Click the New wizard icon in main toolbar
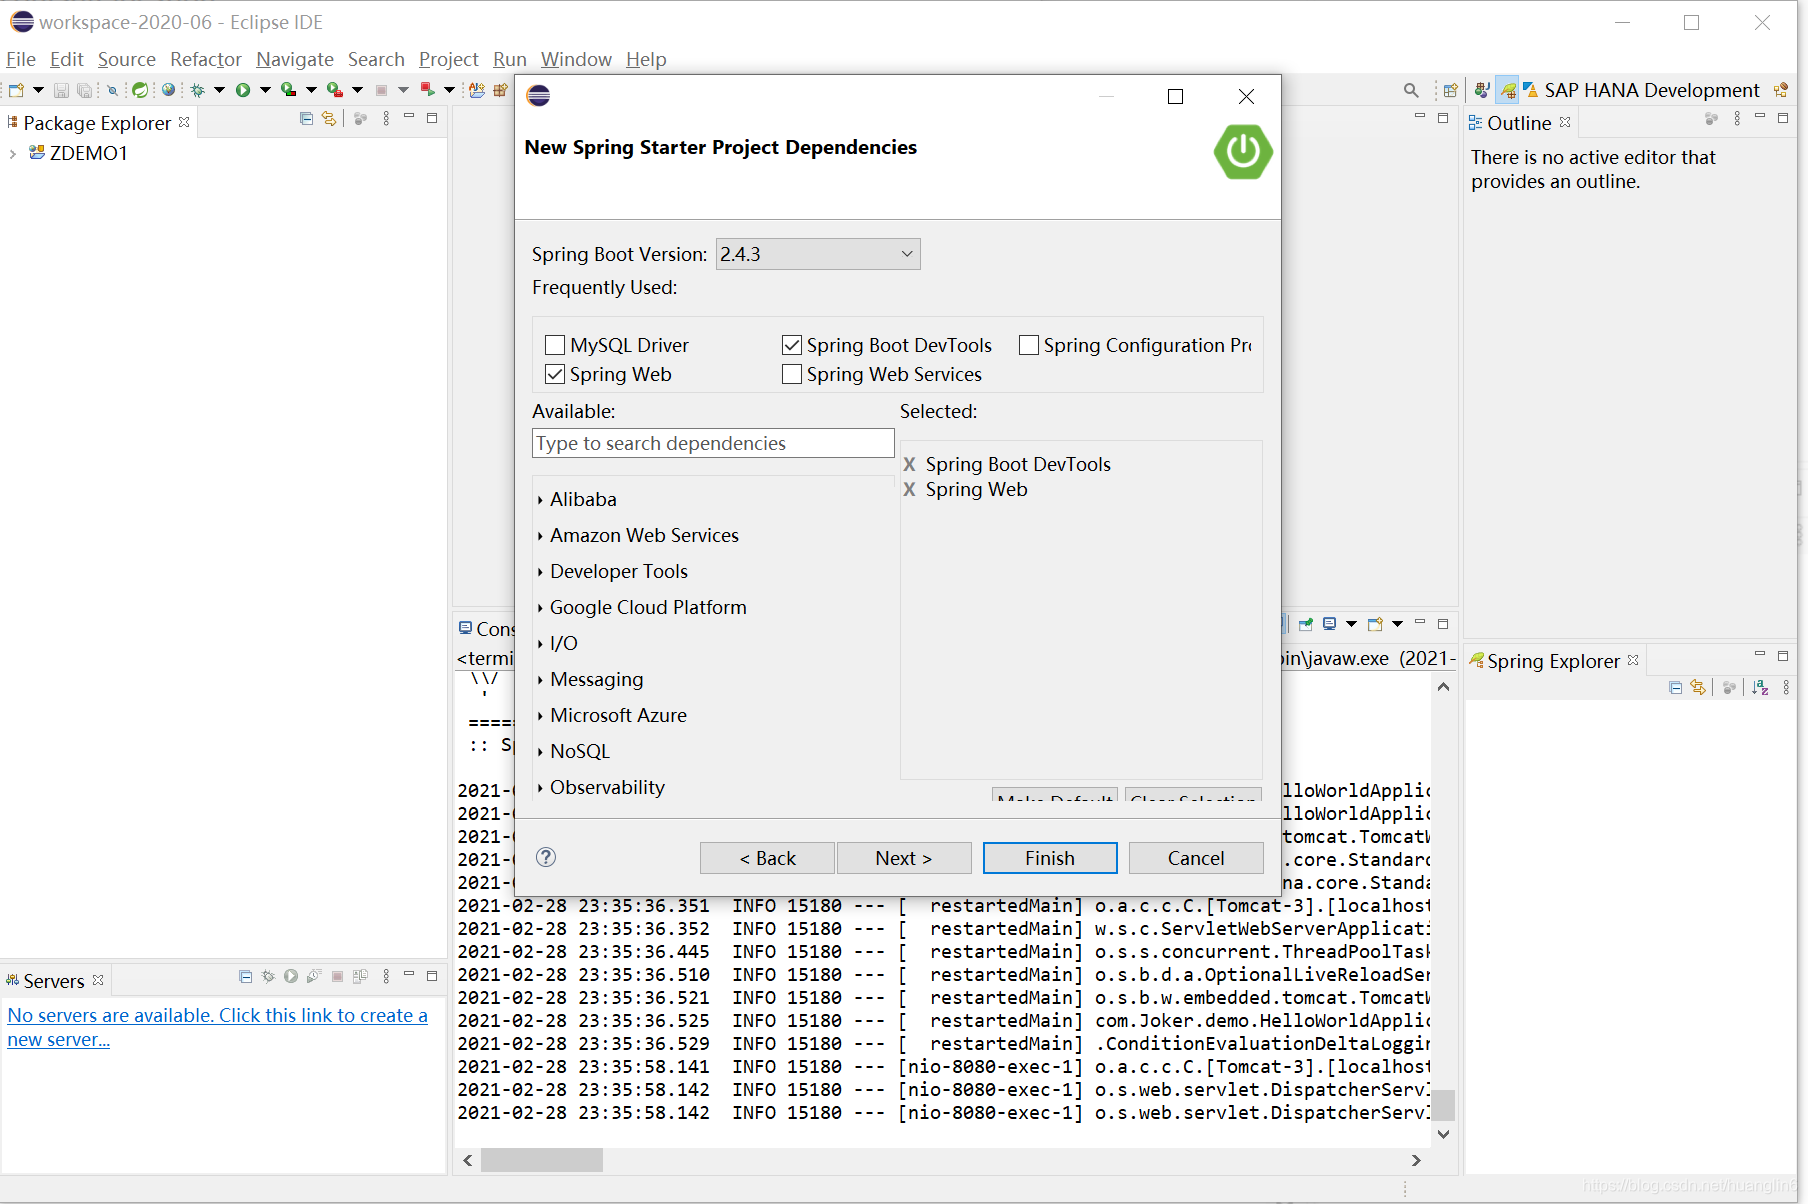The height and width of the screenshot is (1204, 1808). click(16, 90)
